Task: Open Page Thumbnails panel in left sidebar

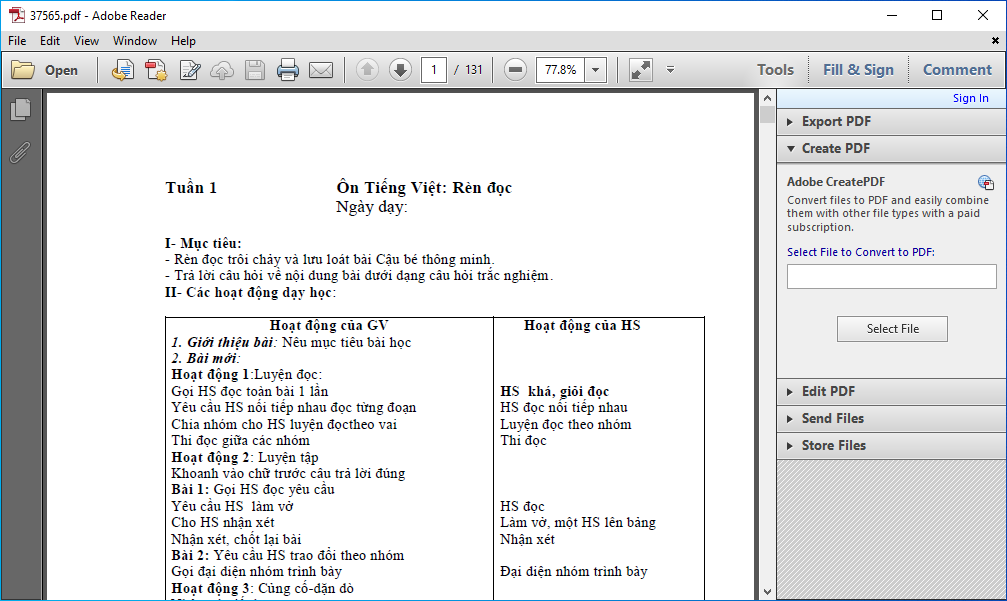Action: click(x=20, y=110)
